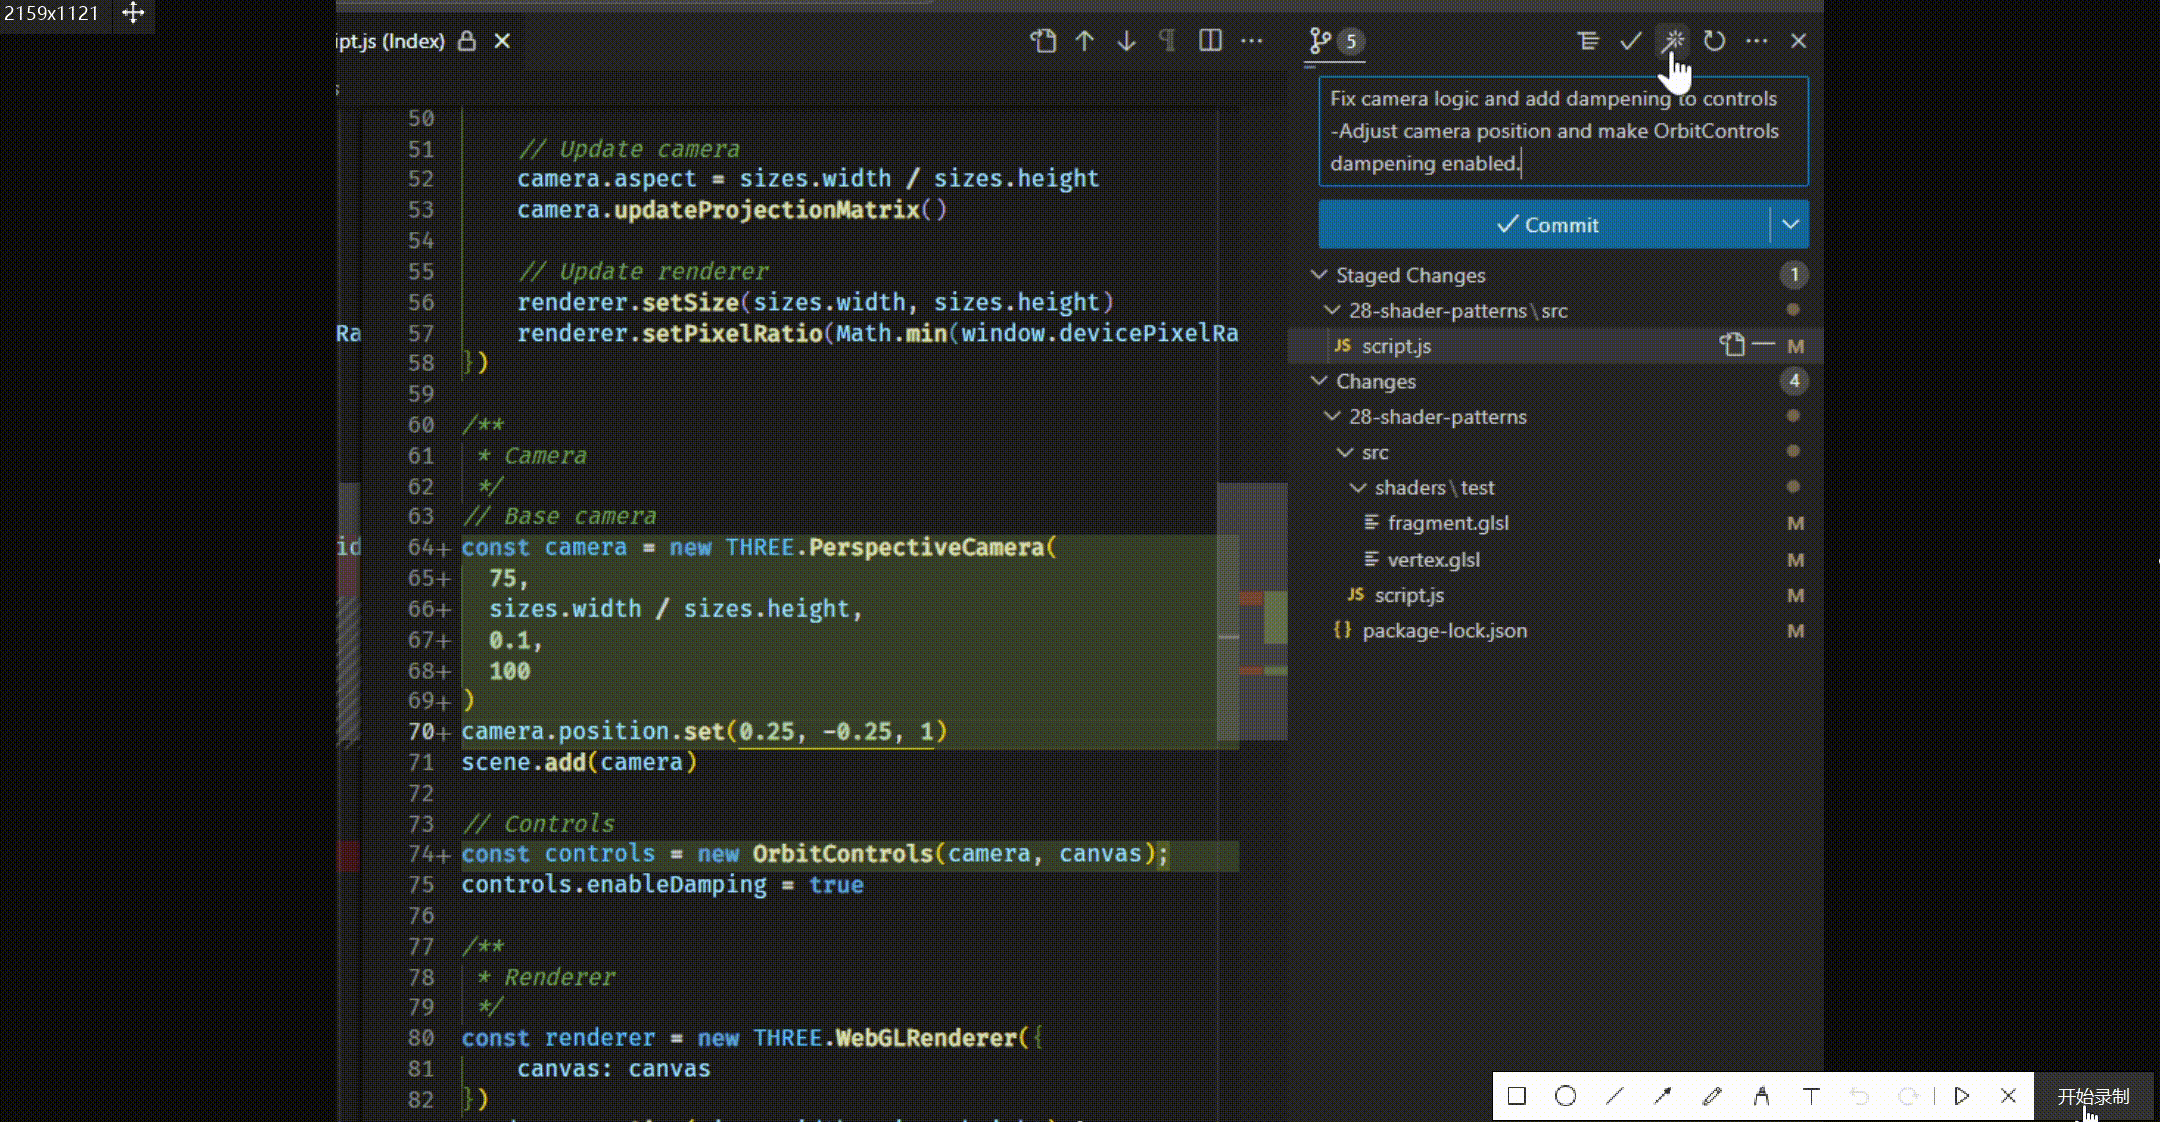The height and width of the screenshot is (1122, 2160).
Task: Click the refresh/sync icon in toolbar
Action: coord(1714,40)
